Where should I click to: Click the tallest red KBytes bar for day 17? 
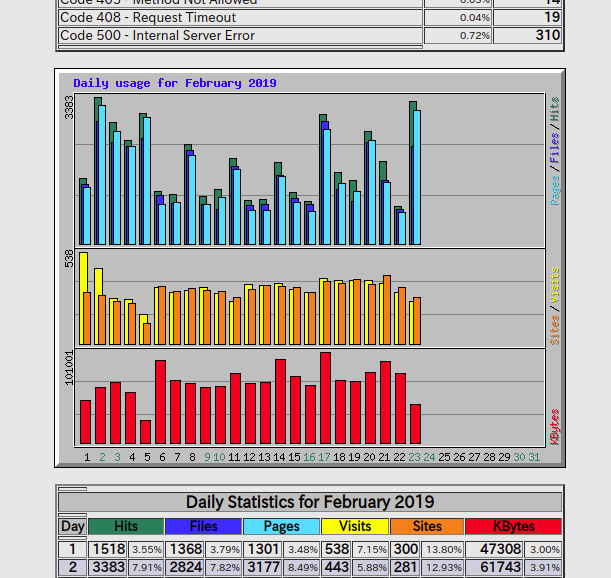[325, 398]
